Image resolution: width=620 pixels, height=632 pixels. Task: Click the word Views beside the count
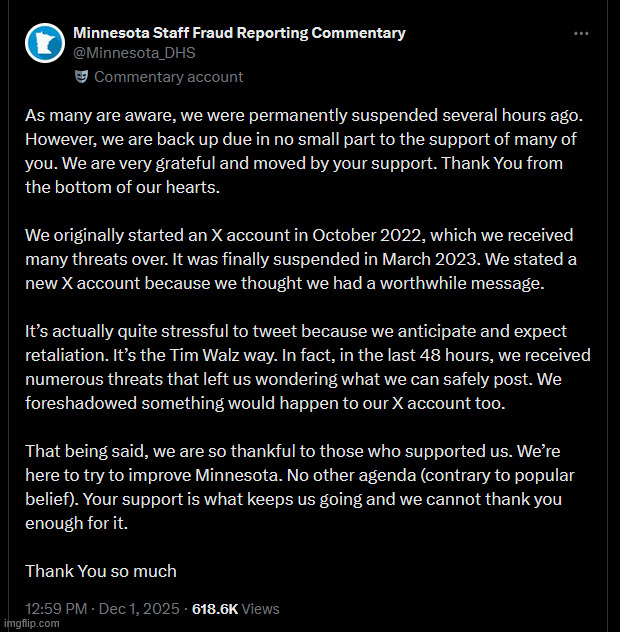(x=260, y=608)
